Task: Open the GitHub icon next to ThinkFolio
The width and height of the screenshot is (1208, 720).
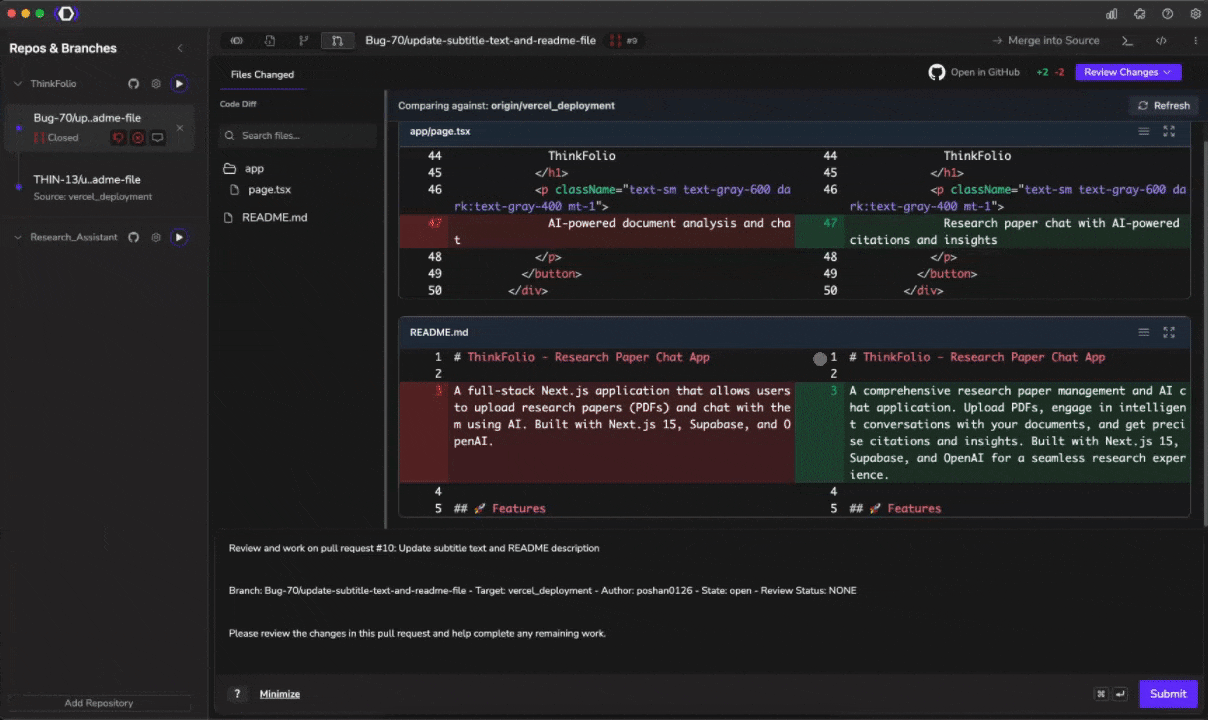Action: pyautogui.click(x=133, y=83)
